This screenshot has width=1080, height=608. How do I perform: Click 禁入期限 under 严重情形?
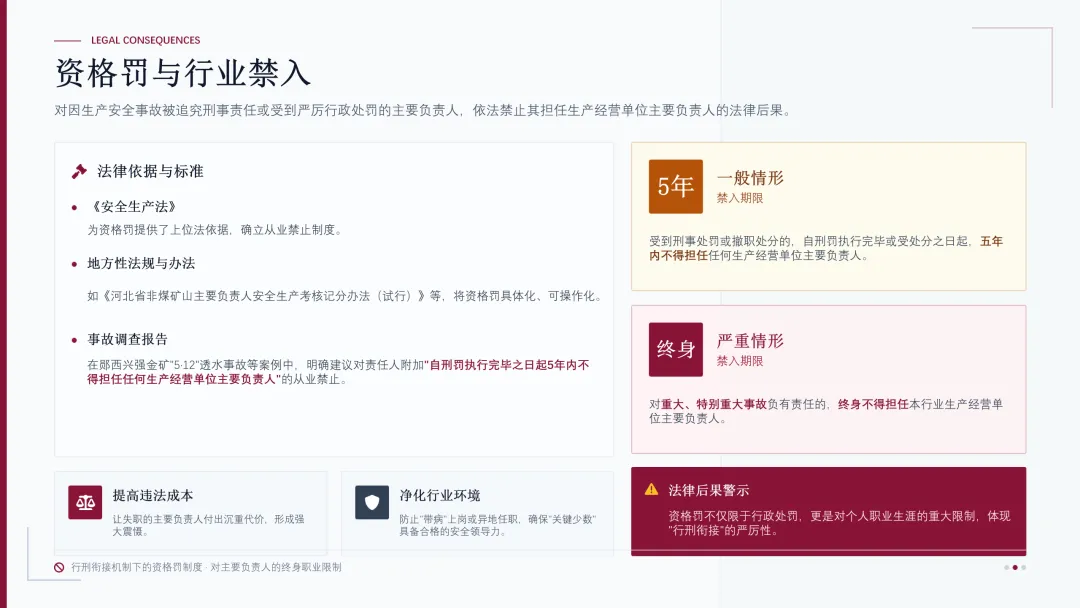(x=740, y=361)
